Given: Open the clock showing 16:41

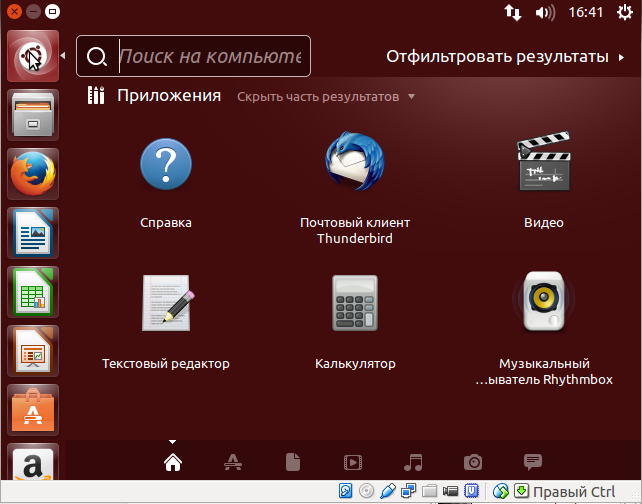Looking at the screenshot, I should tap(585, 12).
